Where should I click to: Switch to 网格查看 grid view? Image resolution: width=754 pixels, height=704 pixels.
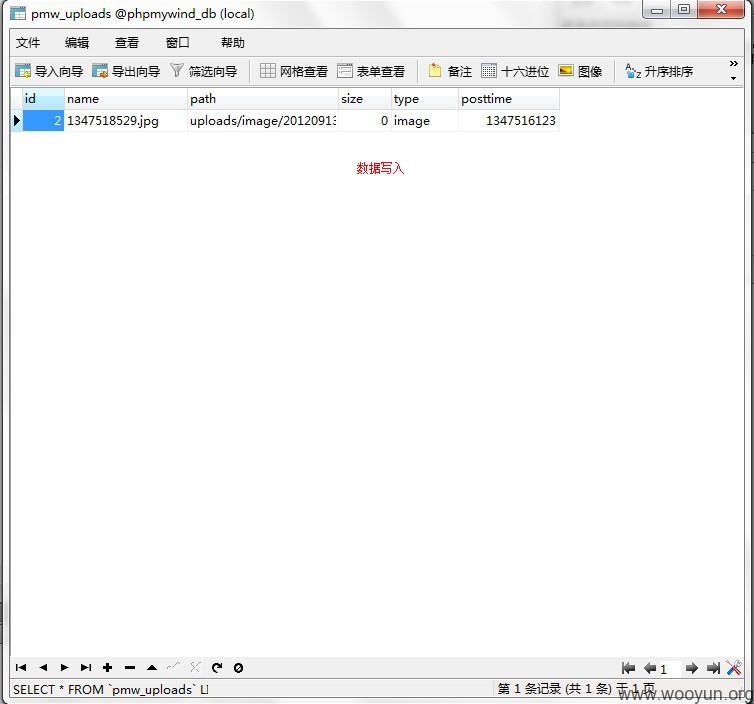(x=294, y=71)
